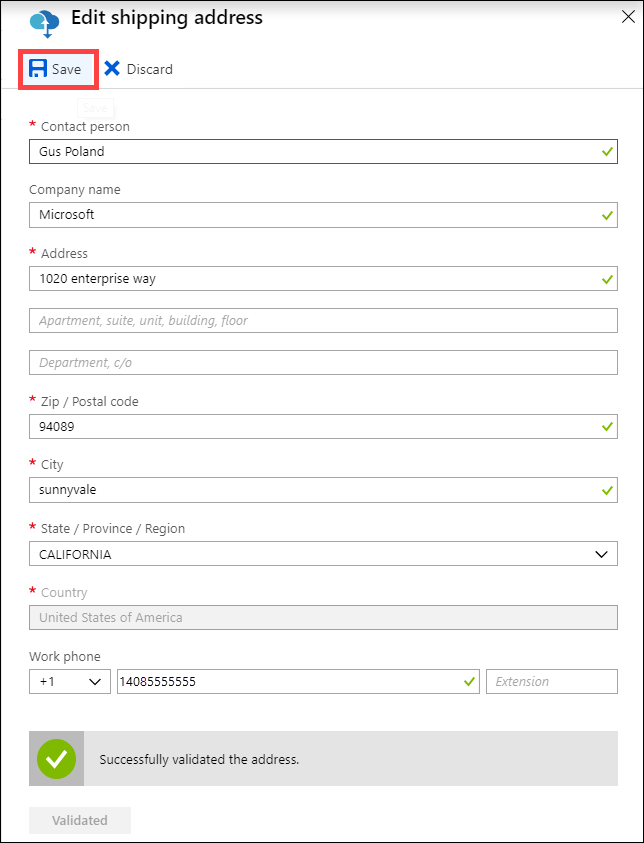Image resolution: width=644 pixels, height=843 pixels.
Task: Open the phone country code dropdown
Action: click(69, 681)
